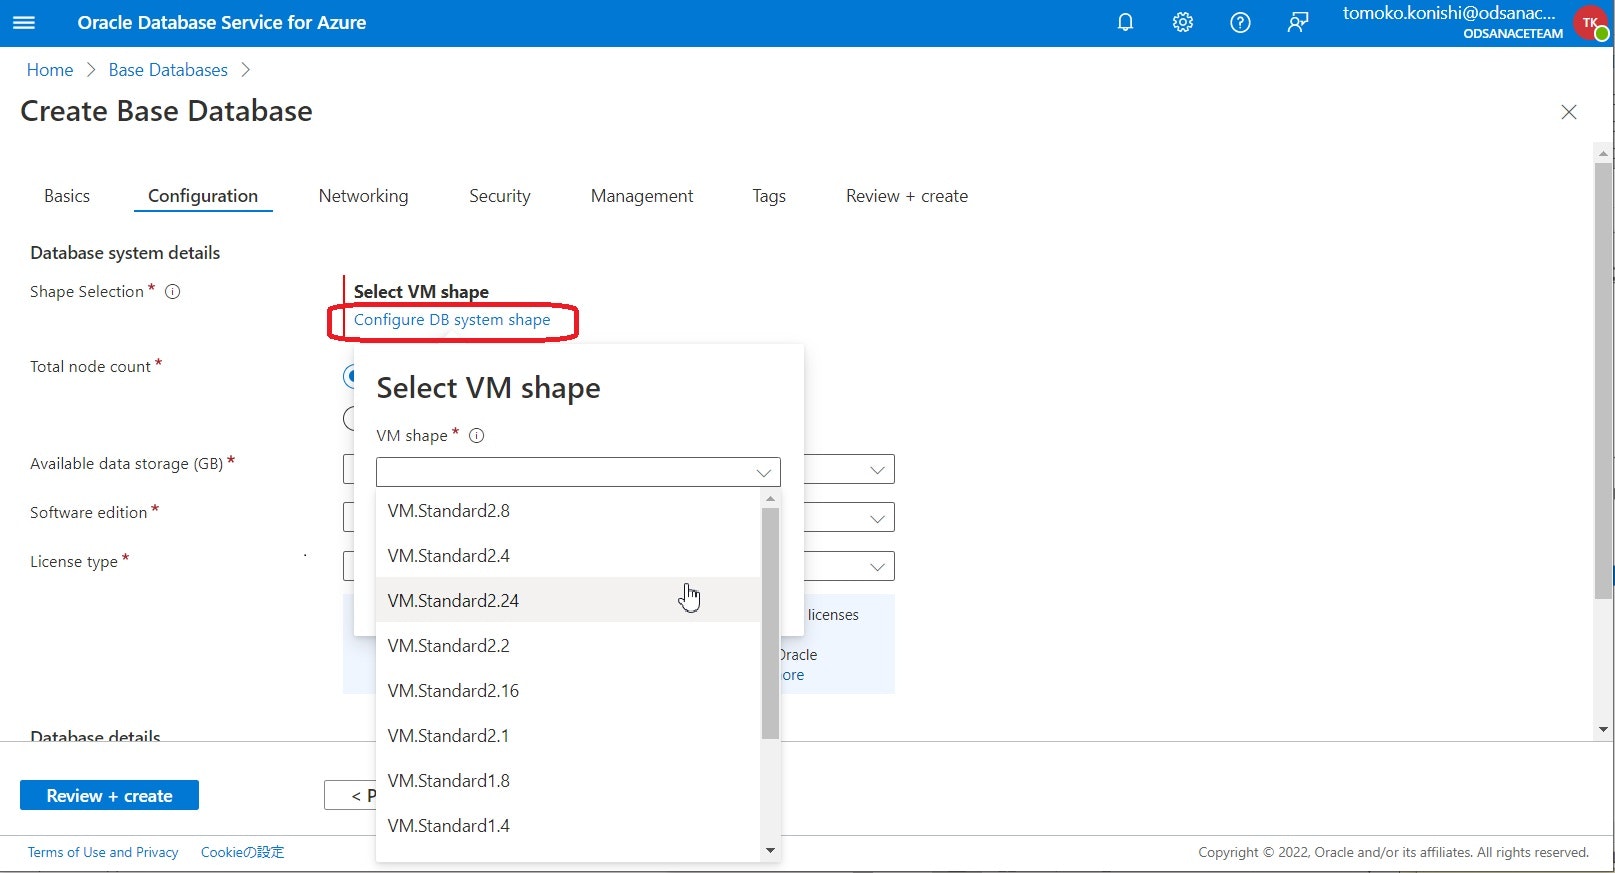1615x873 pixels.
Task: Click the main page vertical scrollbar
Action: pos(1604,380)
